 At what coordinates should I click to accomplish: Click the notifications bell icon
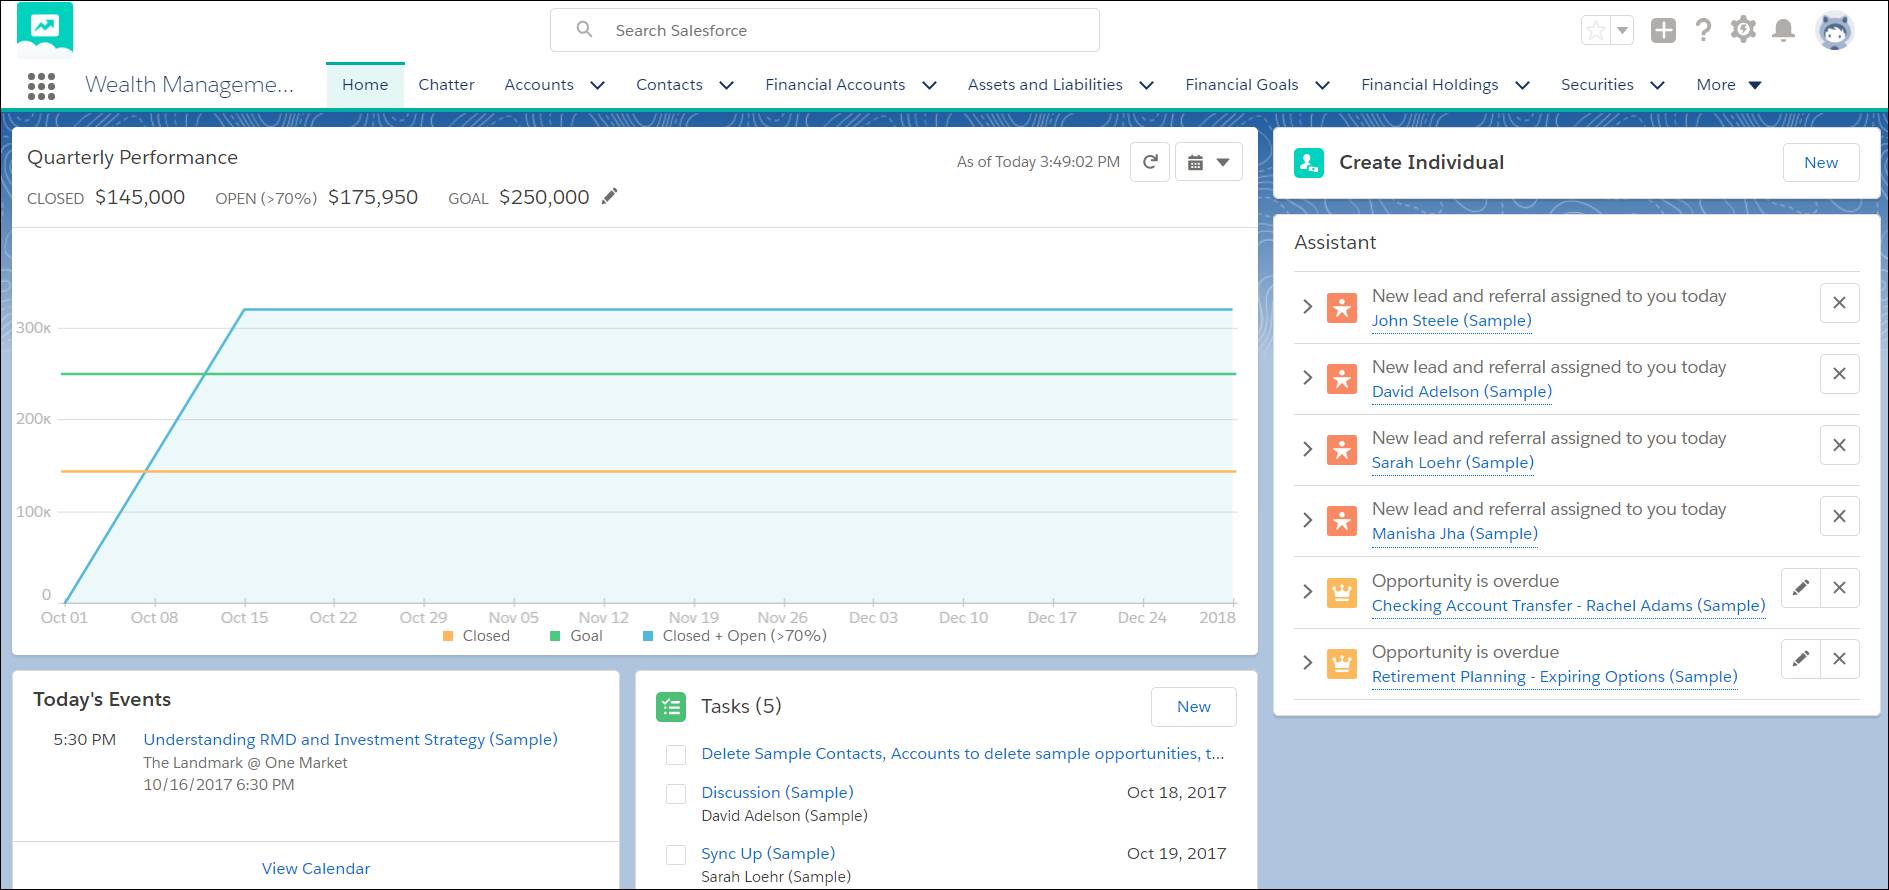pyautogui.click(x=1783, y=30)
